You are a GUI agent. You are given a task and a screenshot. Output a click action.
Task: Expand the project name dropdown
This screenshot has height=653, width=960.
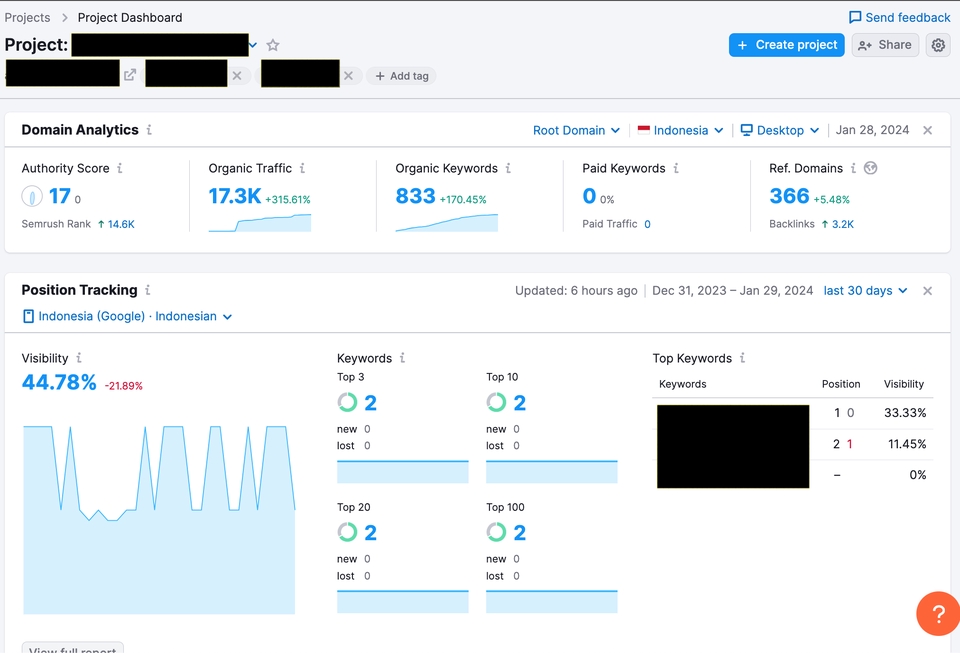coord(252,45)
